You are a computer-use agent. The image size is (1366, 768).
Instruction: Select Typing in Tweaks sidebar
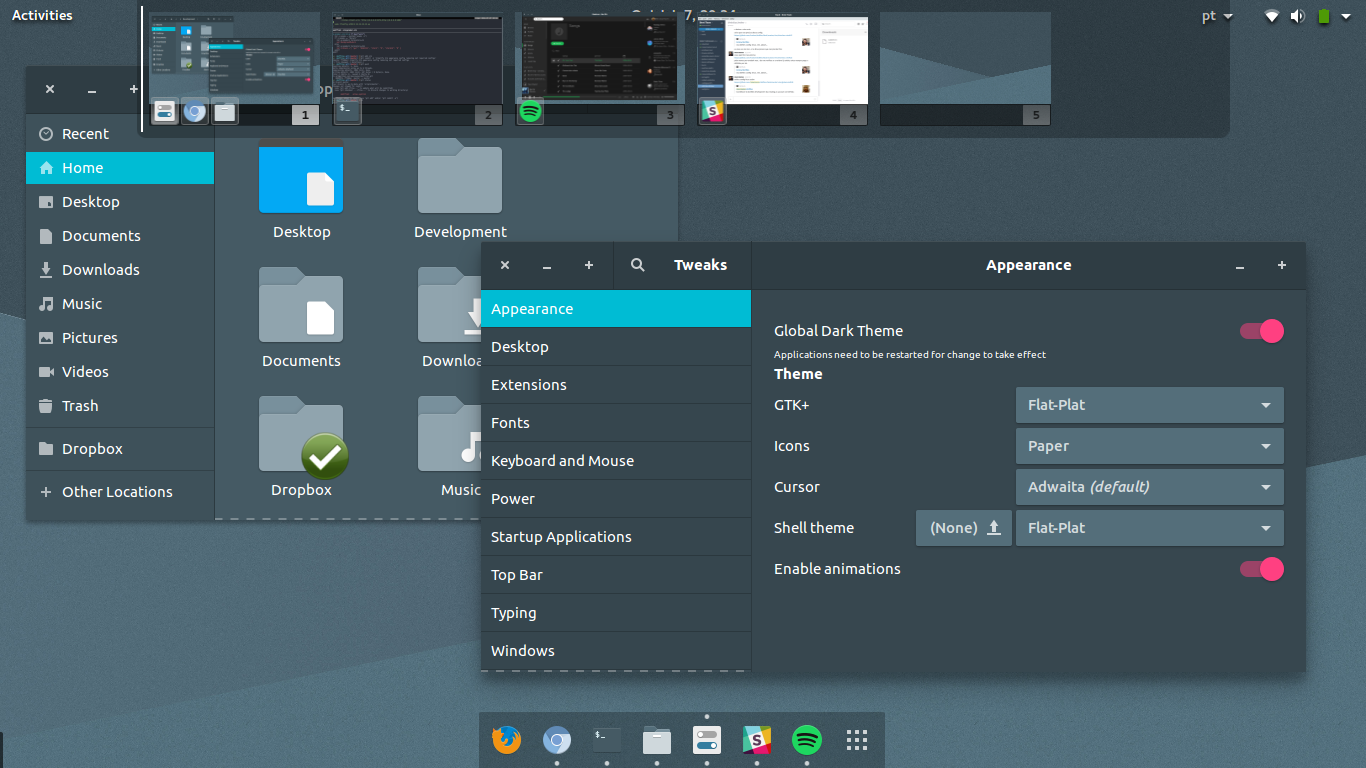[x=616, y=613]
